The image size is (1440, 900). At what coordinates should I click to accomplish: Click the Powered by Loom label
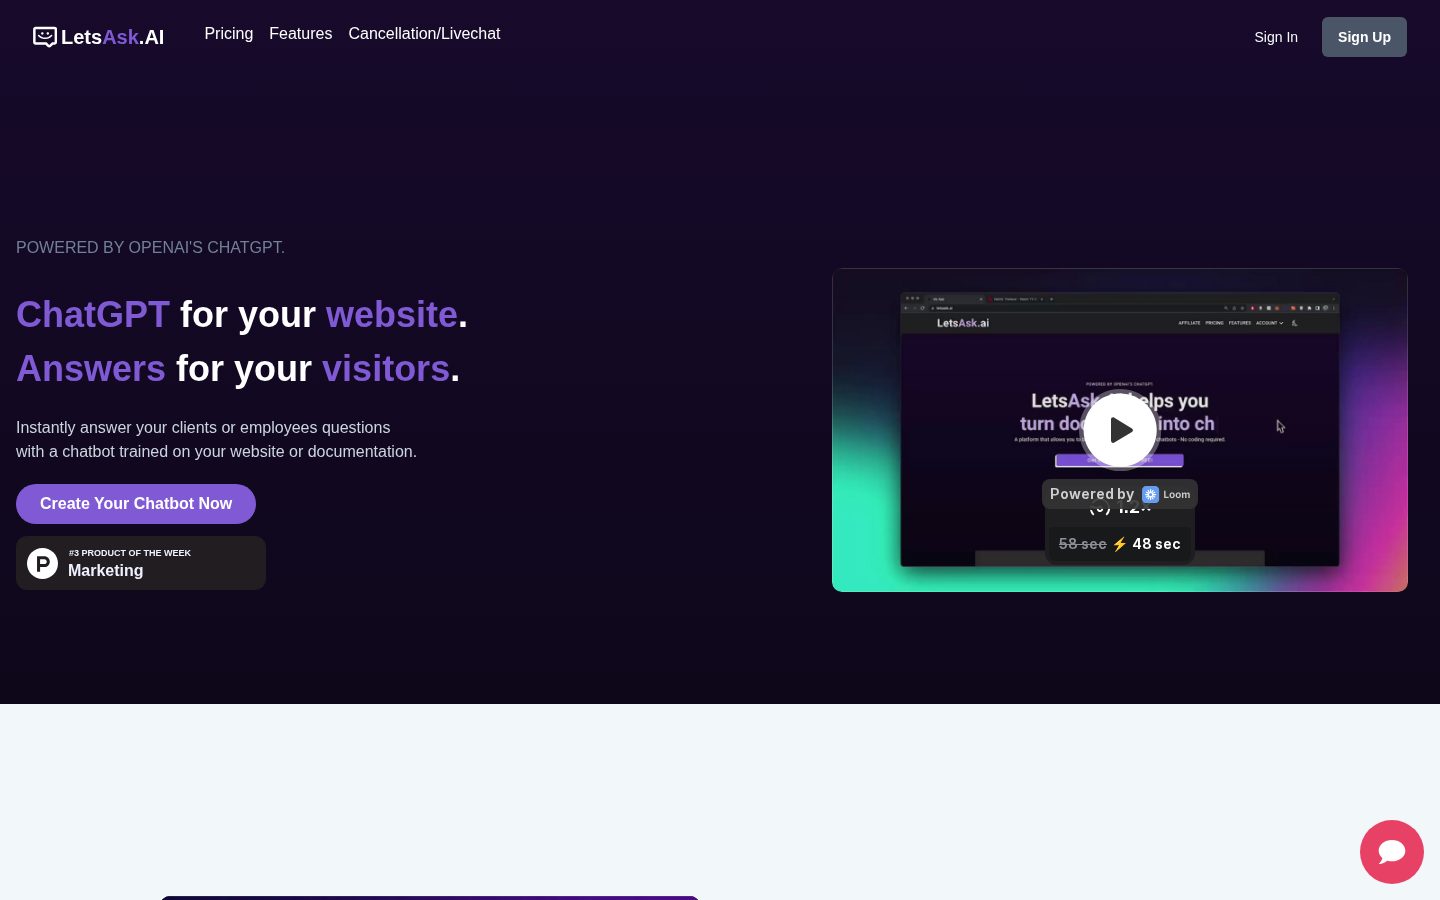click(x=1120, y=494)
